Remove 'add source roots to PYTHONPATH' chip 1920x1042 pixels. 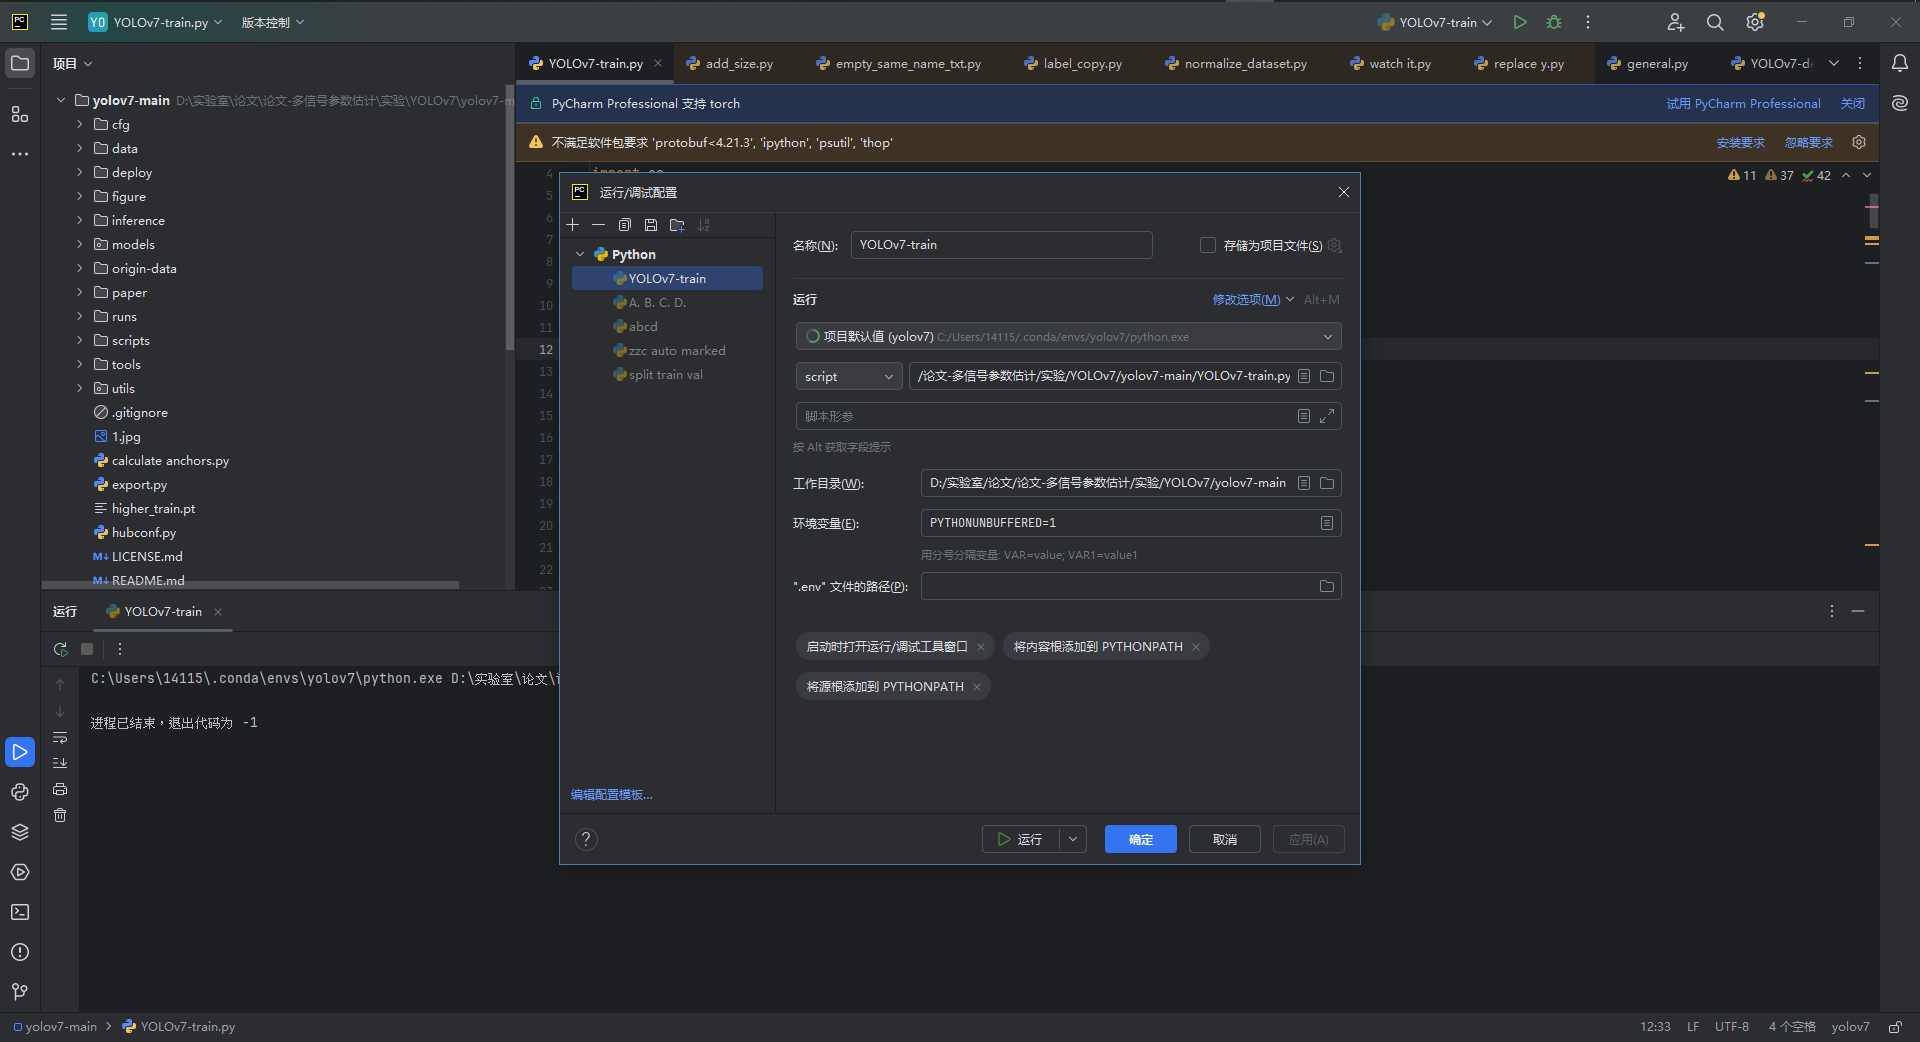[x=977, y=687]
